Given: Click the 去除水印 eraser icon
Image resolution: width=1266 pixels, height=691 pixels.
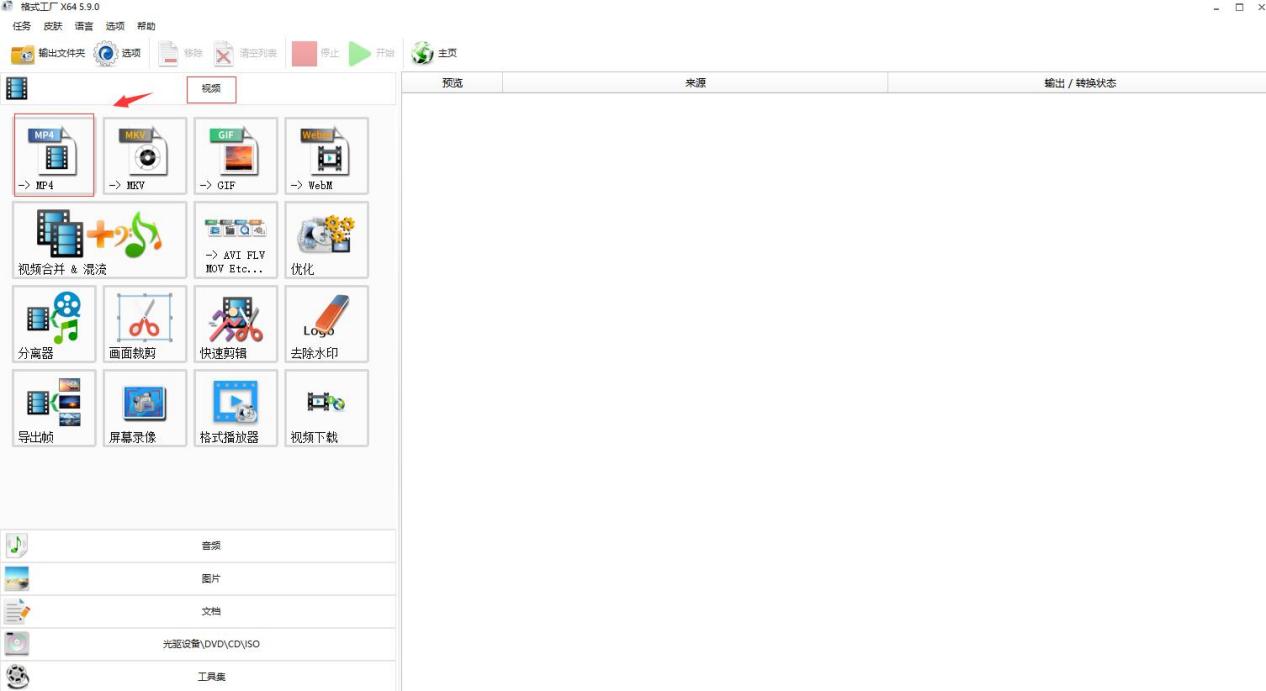Looking at the screenshot, I should (326, 323).
